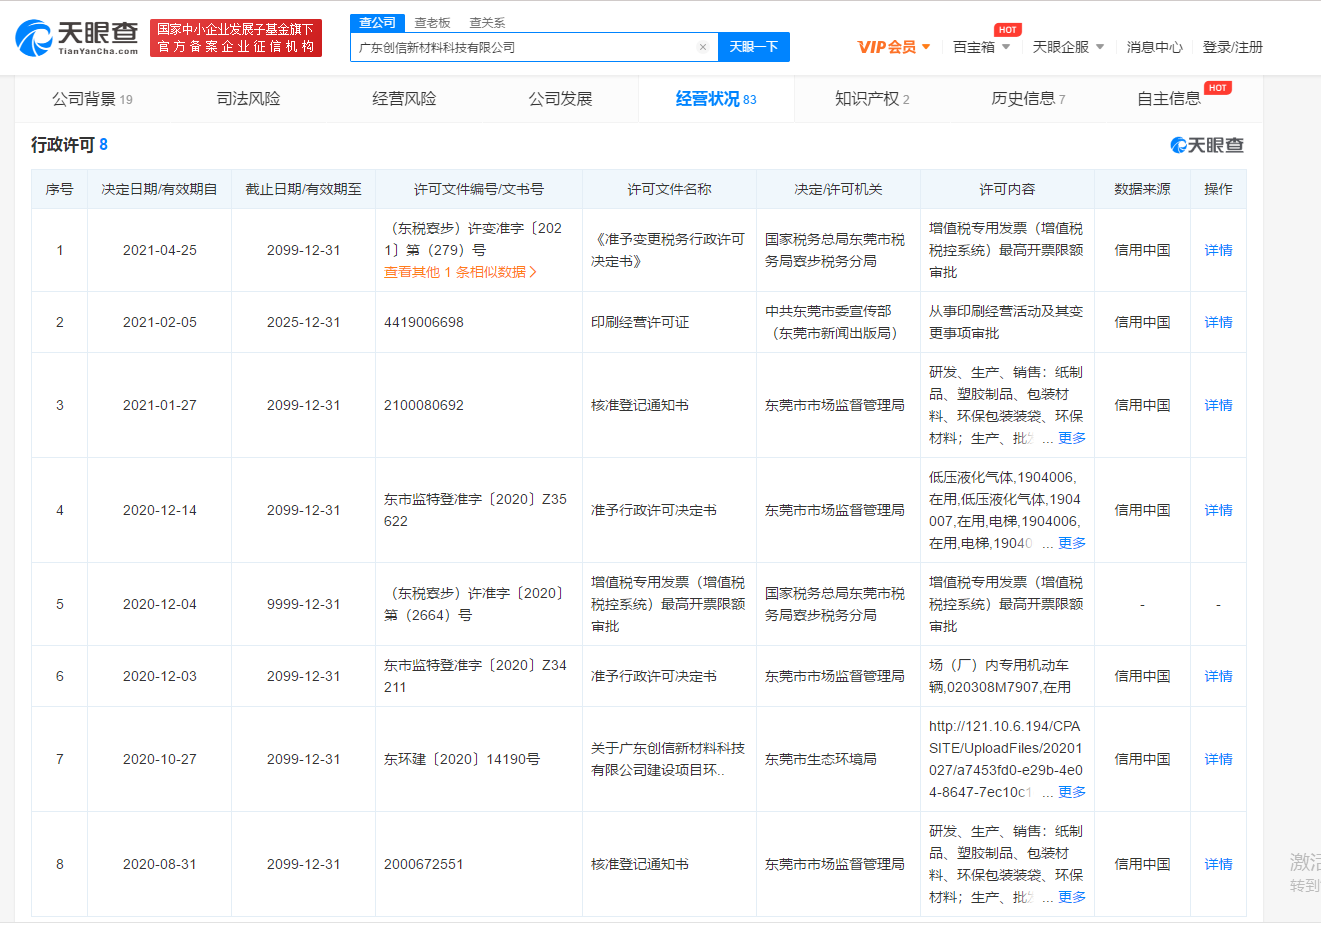Click the 天眼查 logo beside 行政许可 heading
The width and height of the screenshot is (1321, 925).
1207,145
